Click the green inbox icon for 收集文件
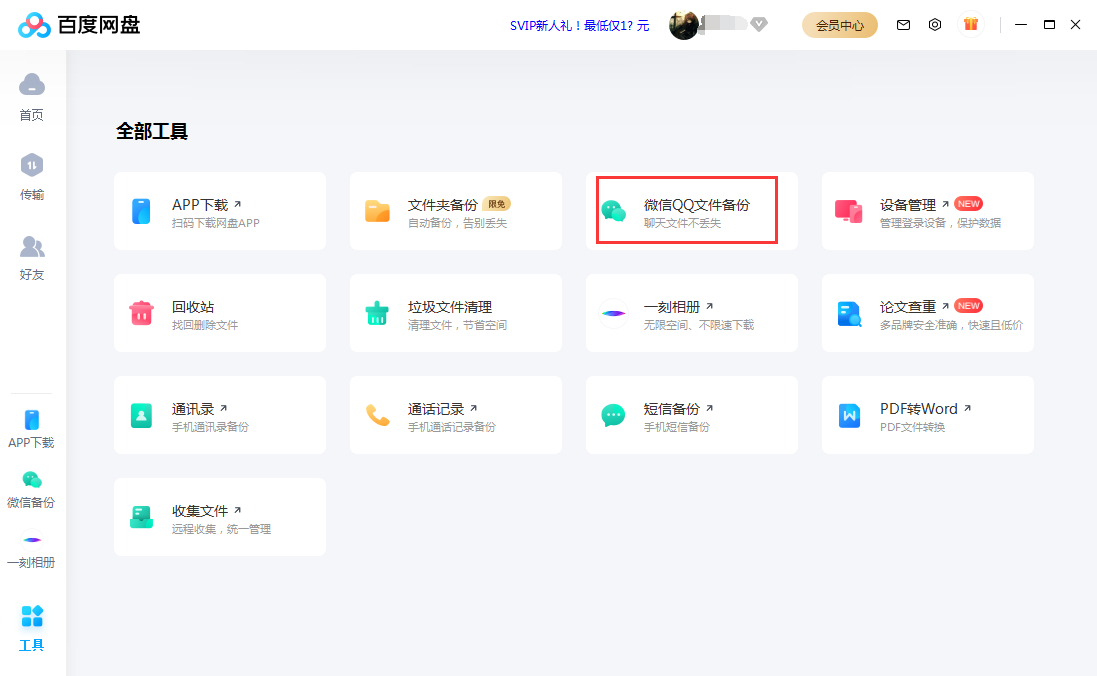This screenshot has height=676, width=1097. click(141, 517)
